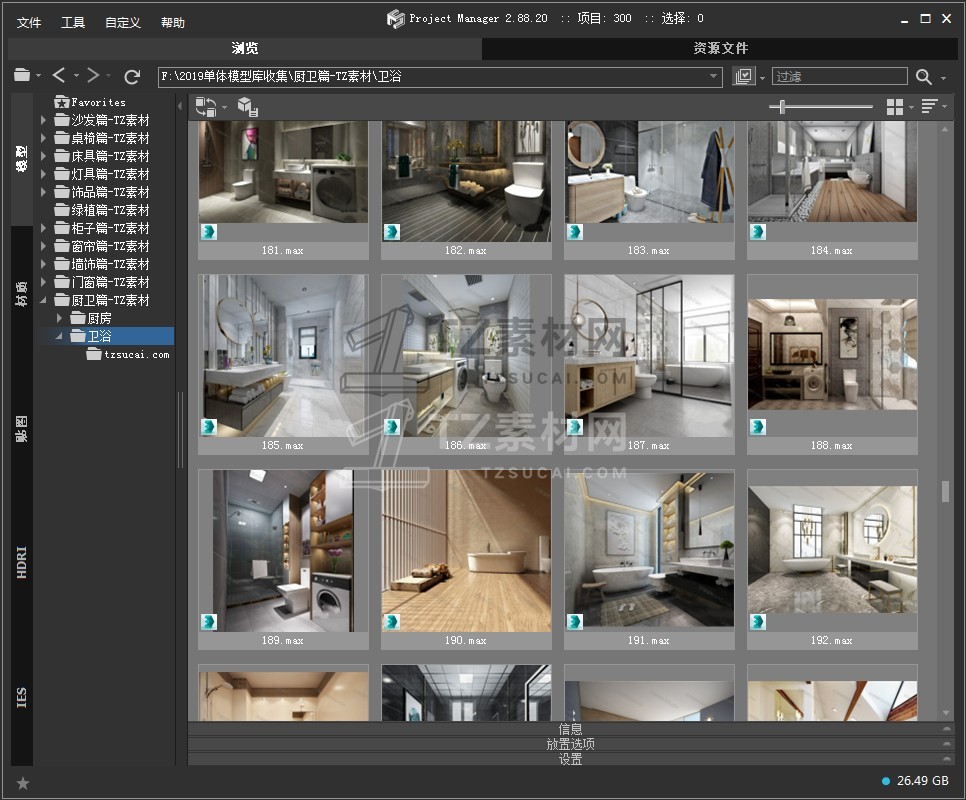Image resolution: width=966 pixels, height=800 pixels.
Task: Click the folder icon left of navigation arrows
Action: 22,76
